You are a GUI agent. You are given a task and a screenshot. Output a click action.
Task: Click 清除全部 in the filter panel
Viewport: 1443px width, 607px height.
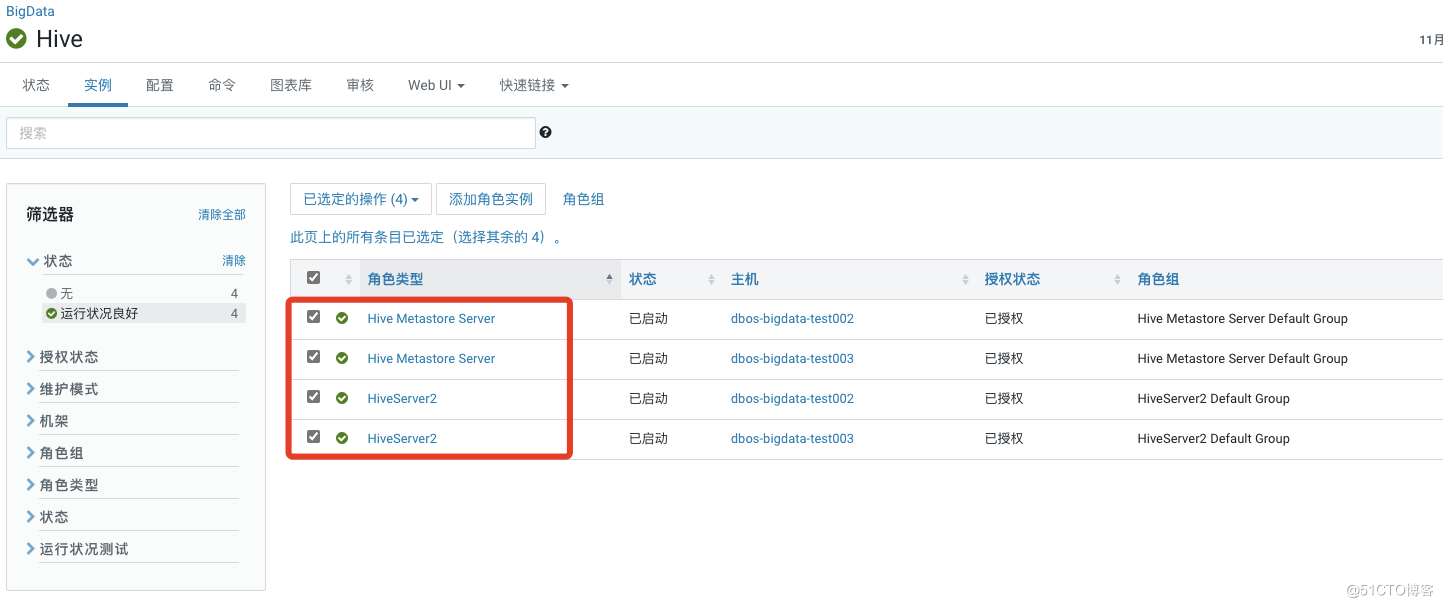click(x=222, y=215)
